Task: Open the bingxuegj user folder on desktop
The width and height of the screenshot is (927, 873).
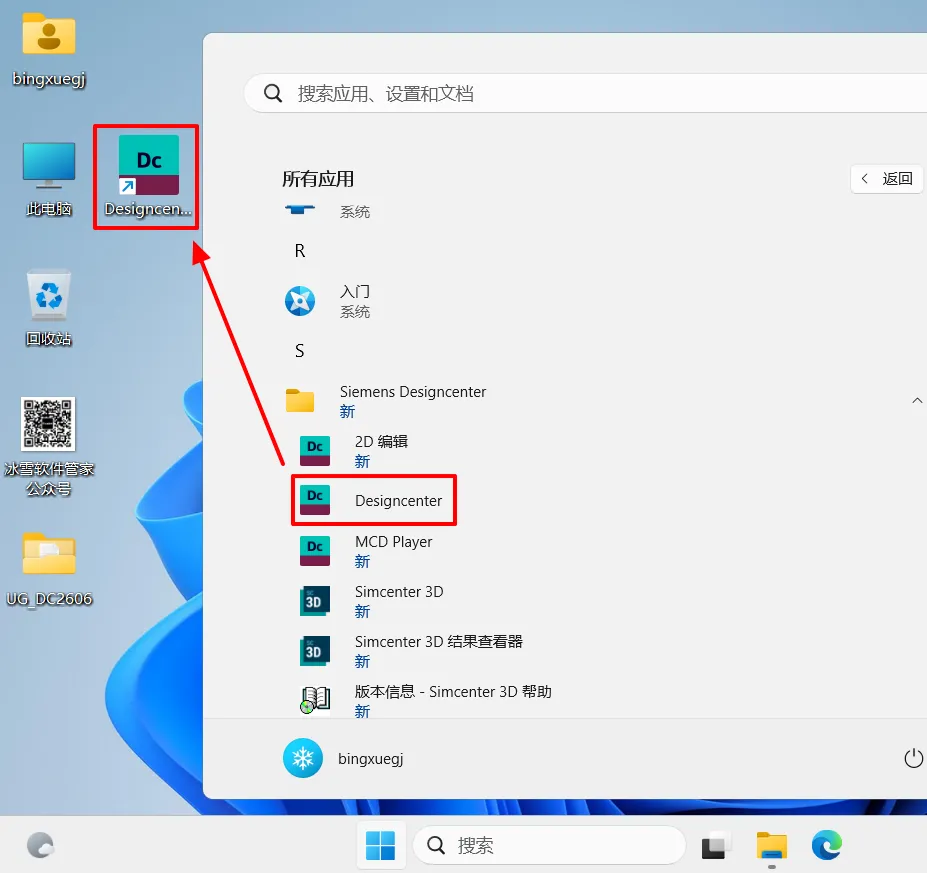Action: (x=49, y=50)
